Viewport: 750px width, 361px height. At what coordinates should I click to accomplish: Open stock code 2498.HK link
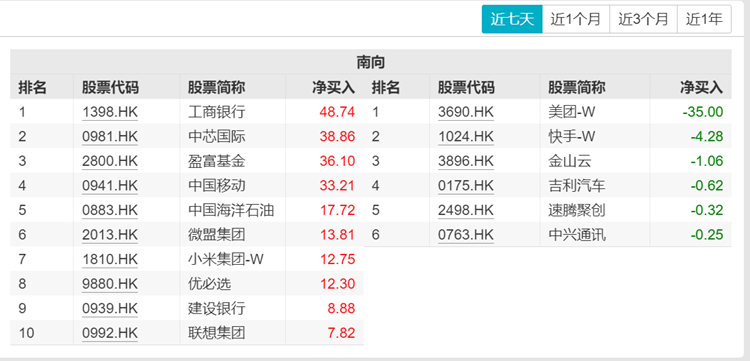click(466, 210)
